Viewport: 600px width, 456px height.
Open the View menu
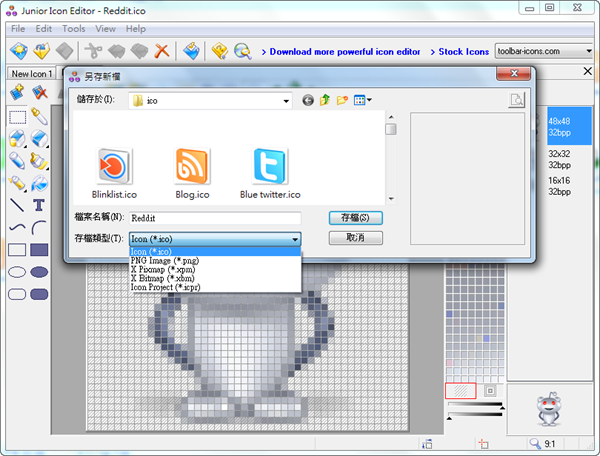(x=105, y=29)
